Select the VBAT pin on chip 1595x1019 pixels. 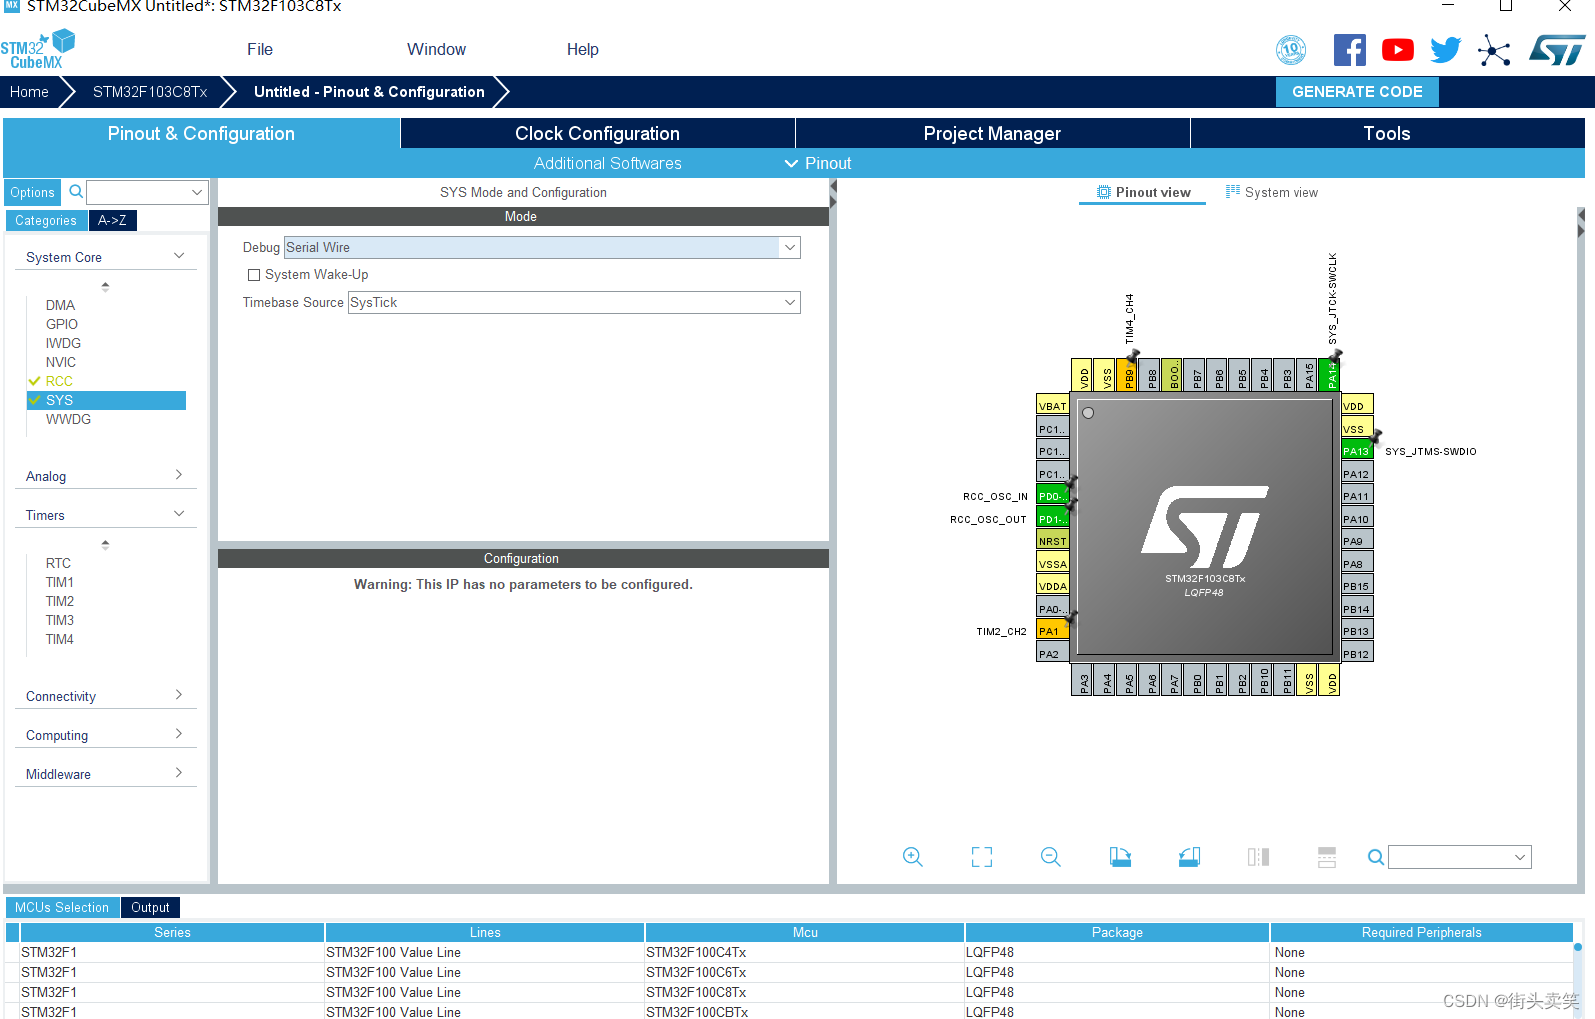click(x=1053, y=406)
